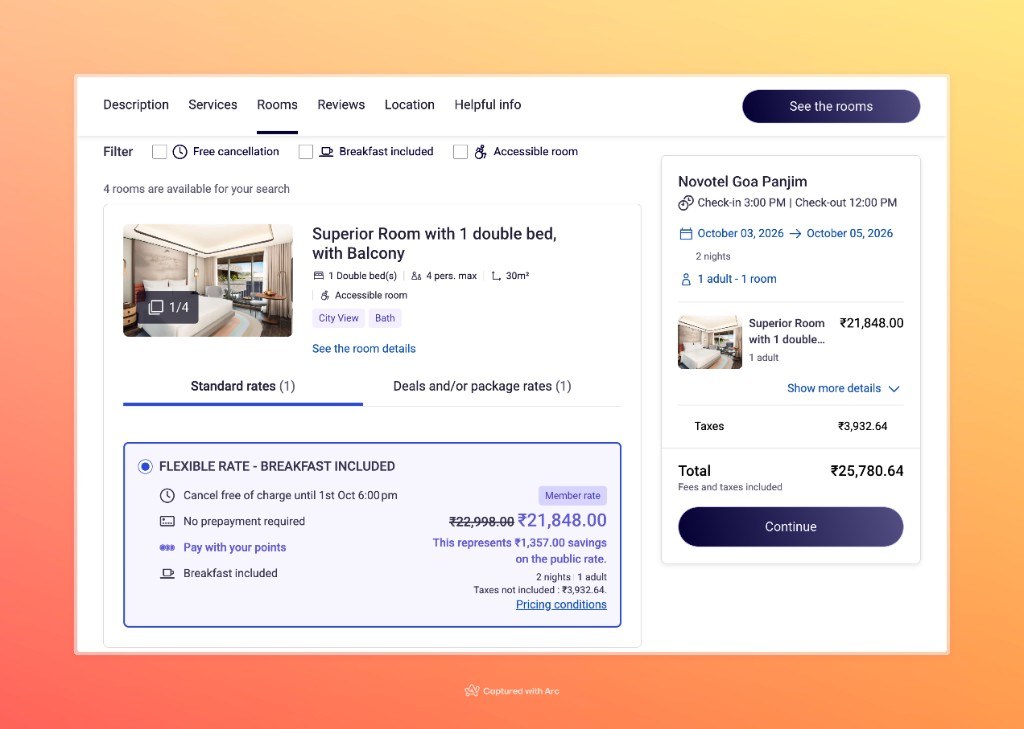
Task: Click the Bath tag
Action: pyautogui.click(x=385, y=318)
